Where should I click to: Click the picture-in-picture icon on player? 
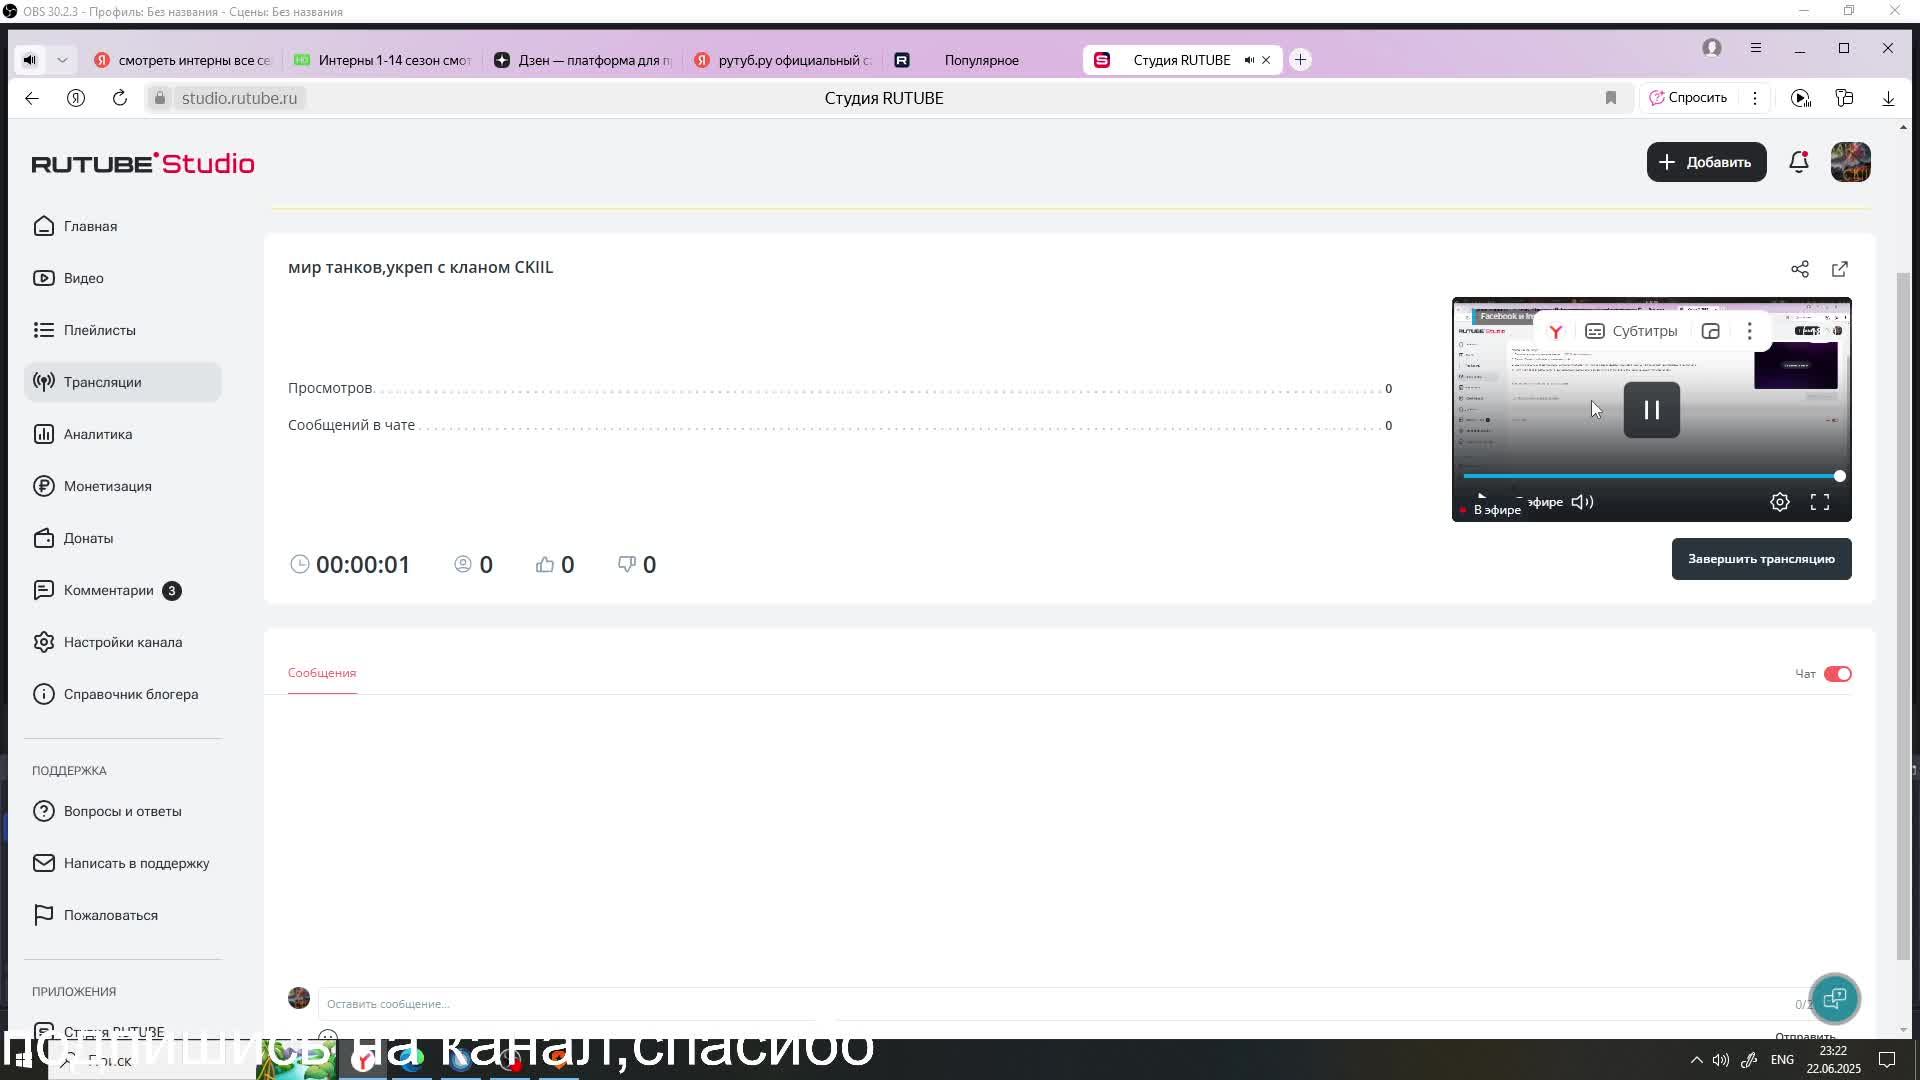pyautogui.click(x=1711, y=331)
